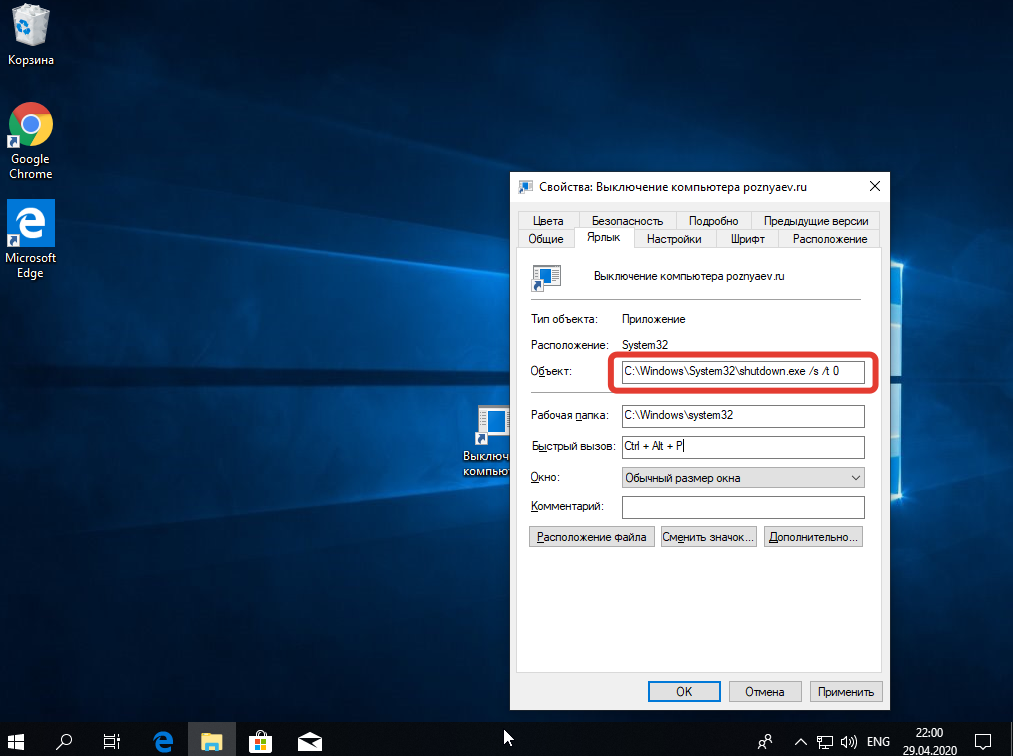1013x756 pixels.
Task: Click the Расположение файла button
Action: click(592, 537)
